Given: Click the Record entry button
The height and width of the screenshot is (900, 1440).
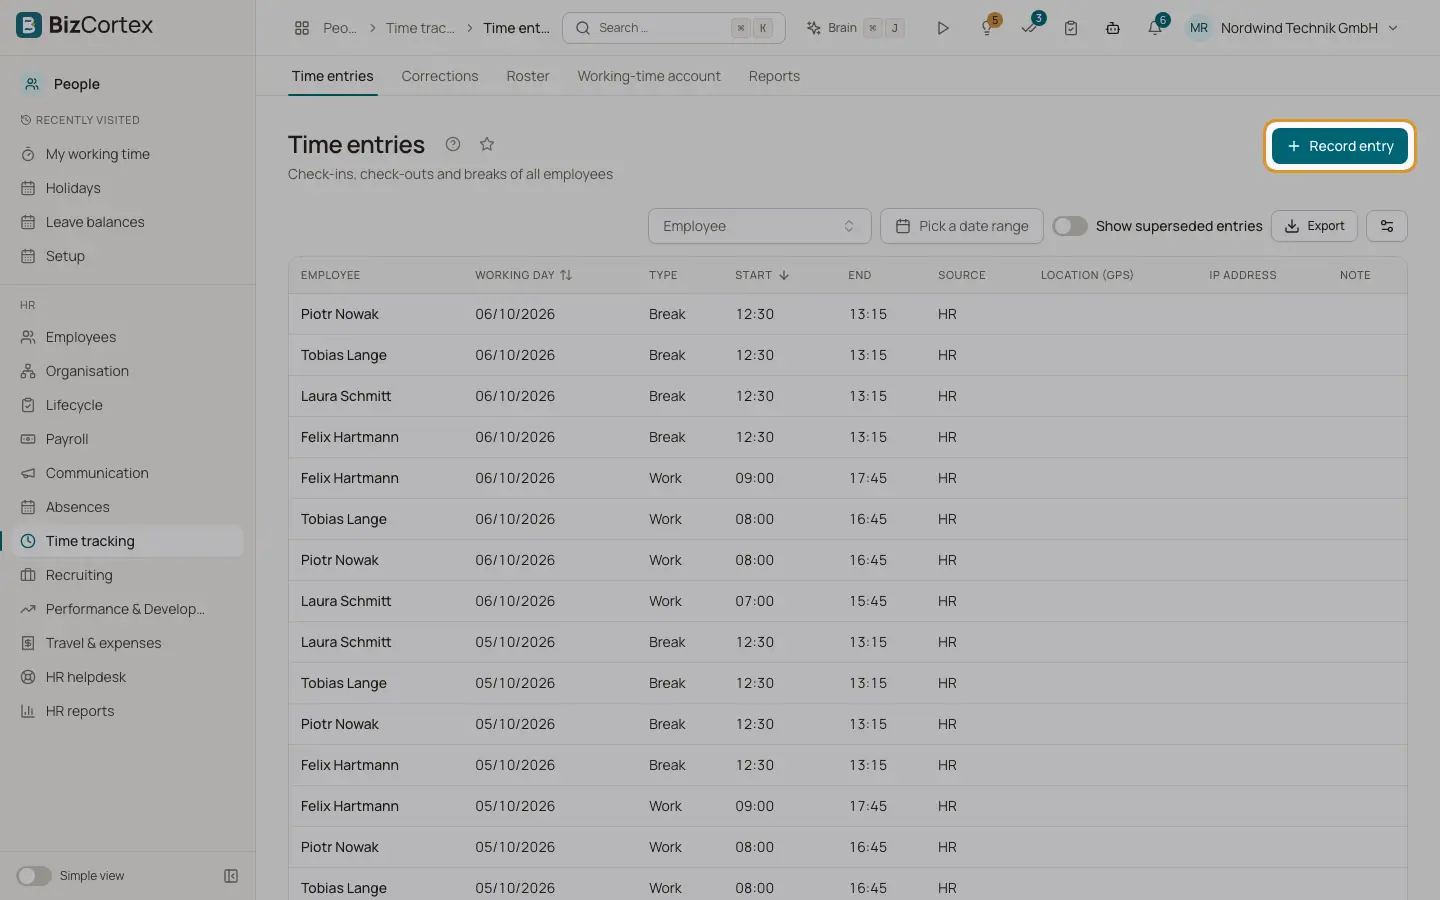Looking at the screenshot, I should (1340, 146).
